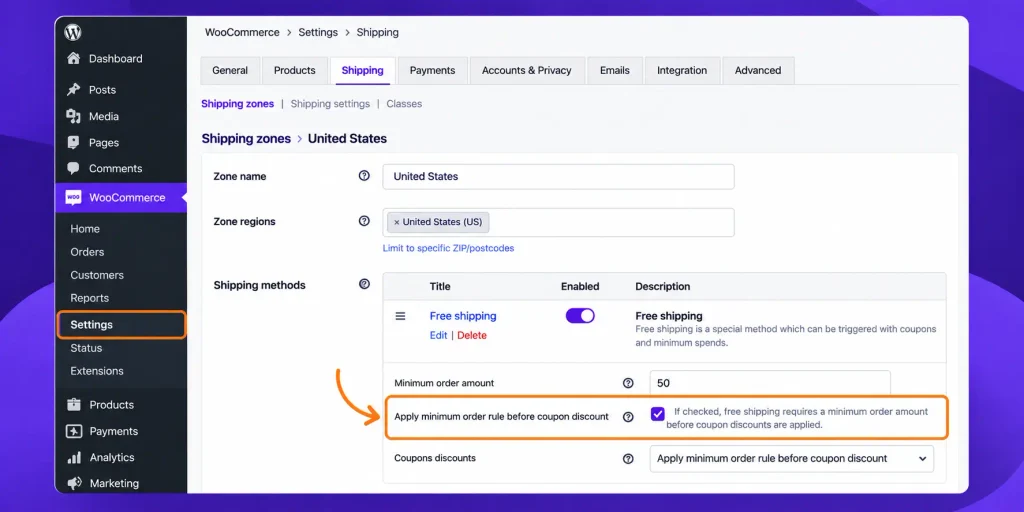Viewport: 1024px width, 512px height.
Task: Click help icon next to Zone regions
Action: pyautogui.click(x=364, y=221)
